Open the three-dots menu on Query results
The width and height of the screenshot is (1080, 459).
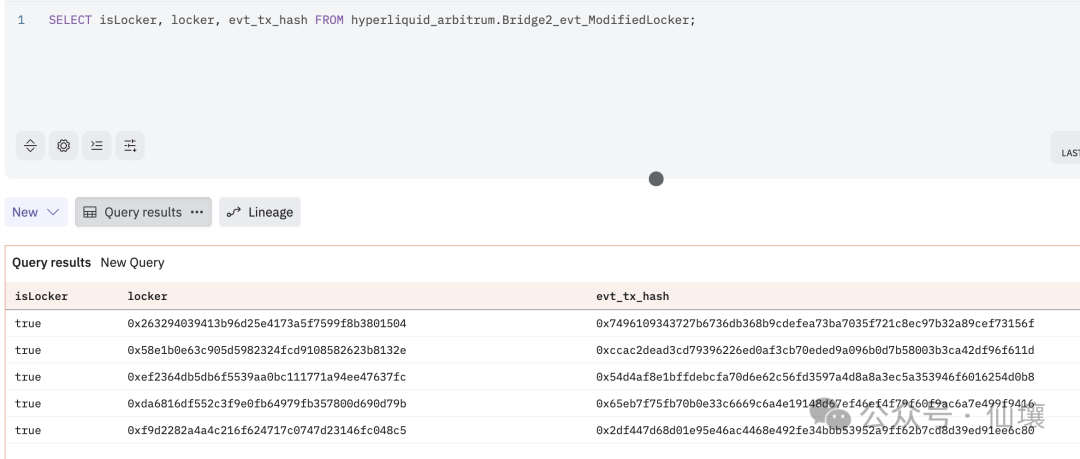point(197,212)
